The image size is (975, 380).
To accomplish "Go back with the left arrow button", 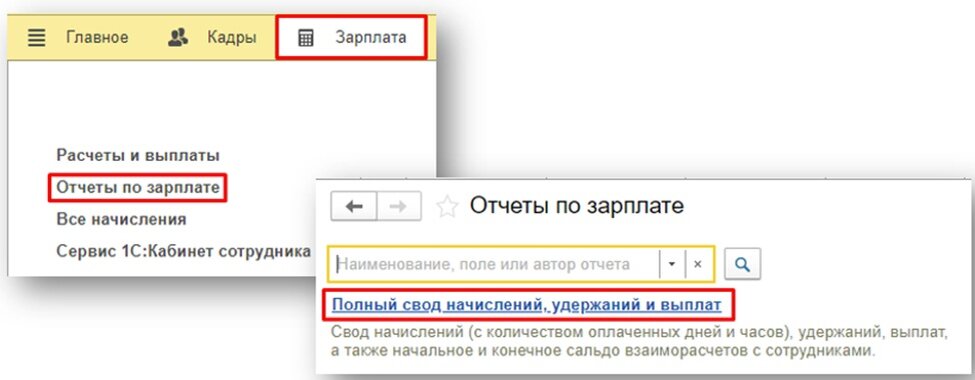I will [x=354, y=206].
